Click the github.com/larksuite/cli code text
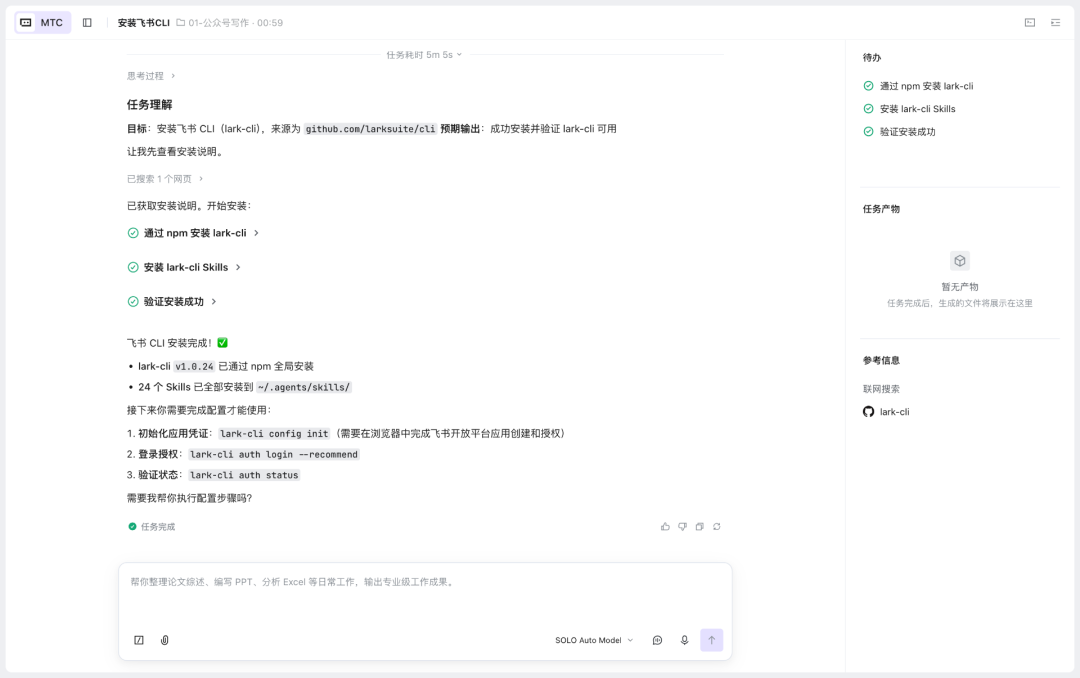Image resolution: width=1080 pixels, height=678 pixels. coord(371,129)
